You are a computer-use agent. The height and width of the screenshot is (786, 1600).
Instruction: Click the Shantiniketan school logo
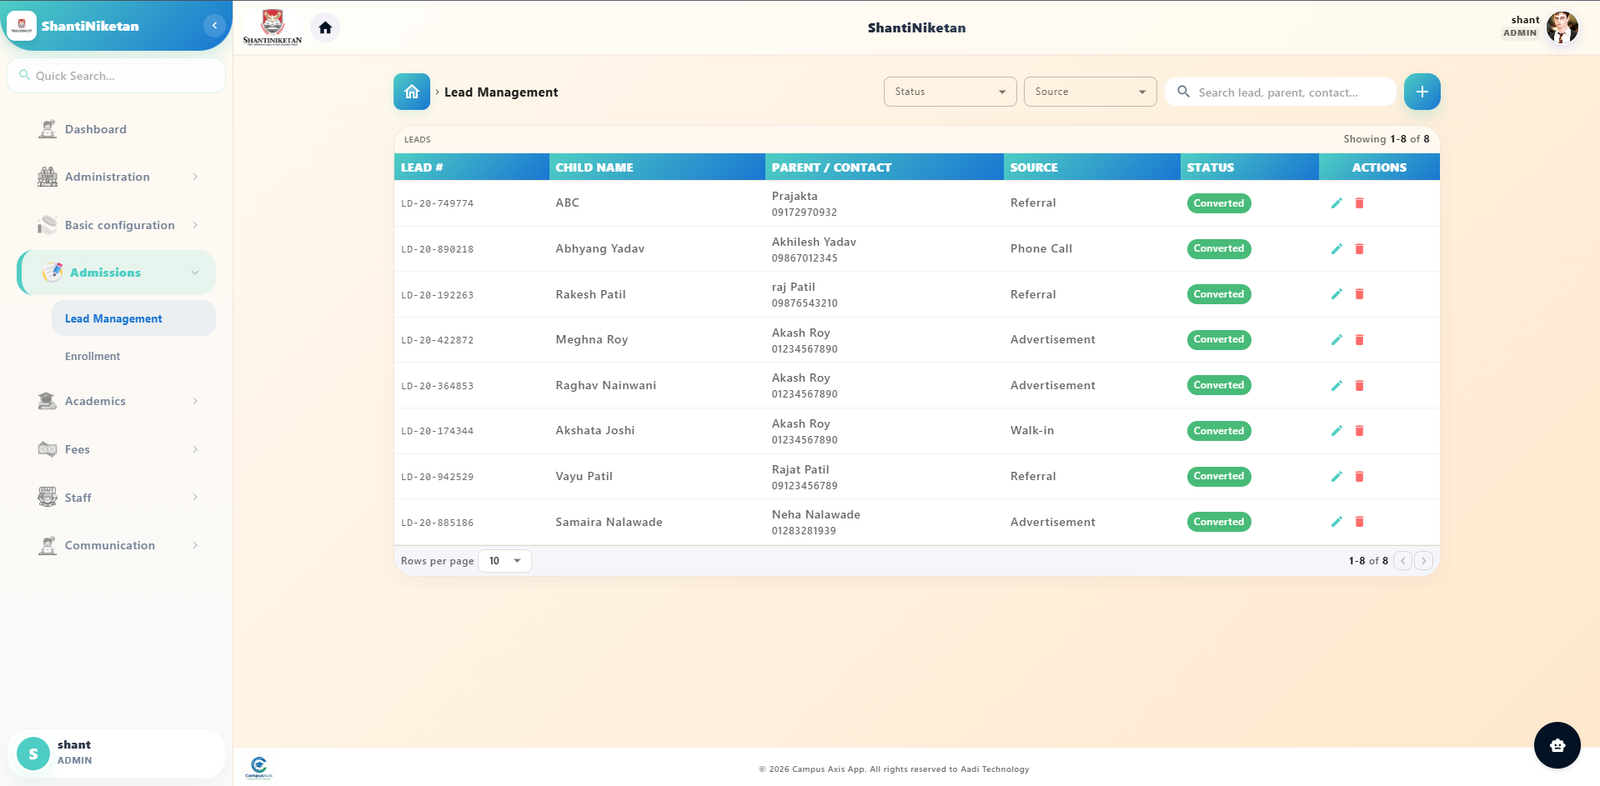pyautogui.click(x=272, y=27)
